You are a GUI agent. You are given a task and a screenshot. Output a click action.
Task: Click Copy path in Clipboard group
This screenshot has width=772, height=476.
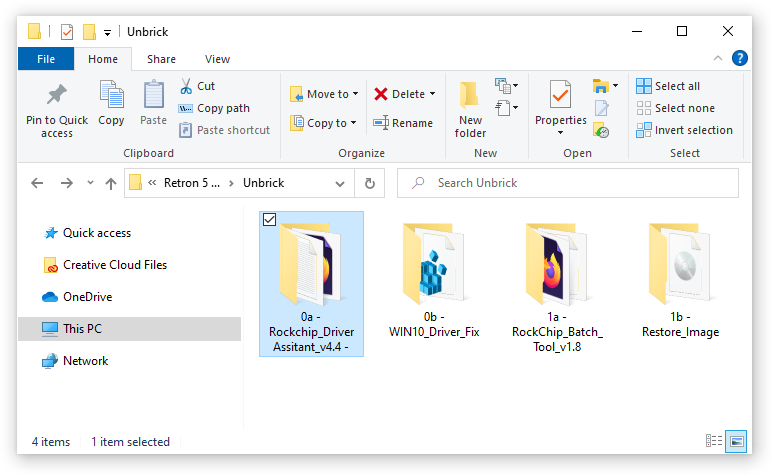point(214,108)
